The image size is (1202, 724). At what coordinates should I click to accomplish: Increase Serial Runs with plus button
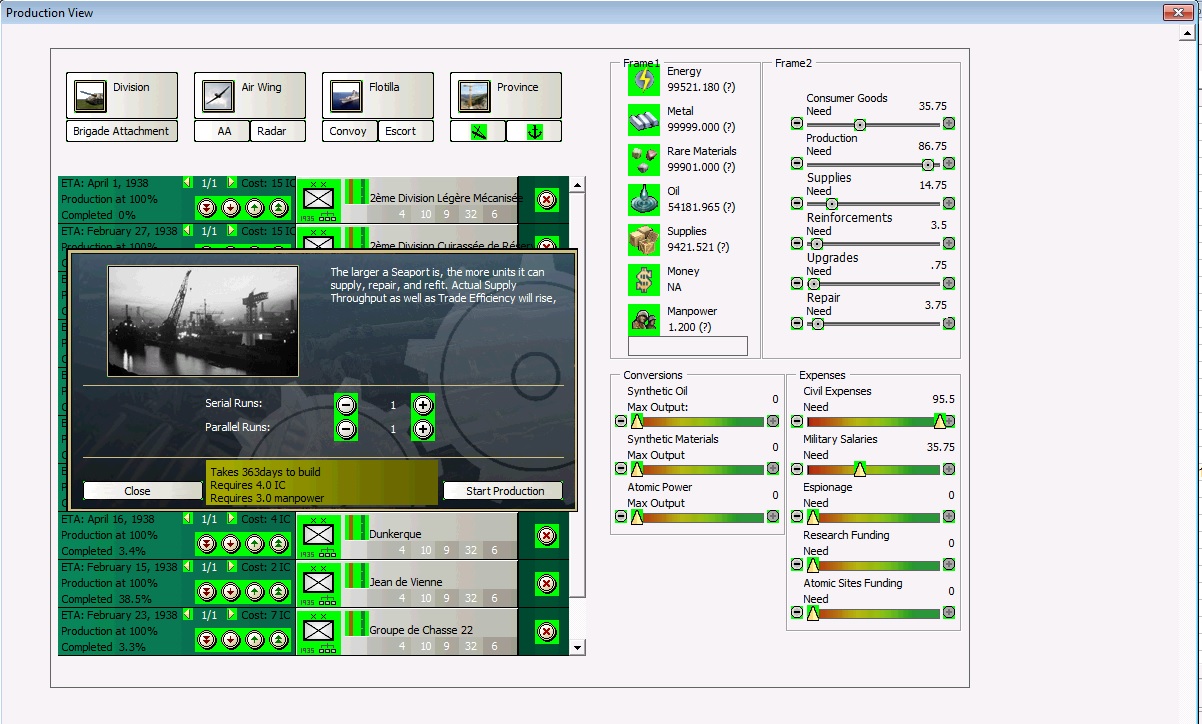pos(423,405)
